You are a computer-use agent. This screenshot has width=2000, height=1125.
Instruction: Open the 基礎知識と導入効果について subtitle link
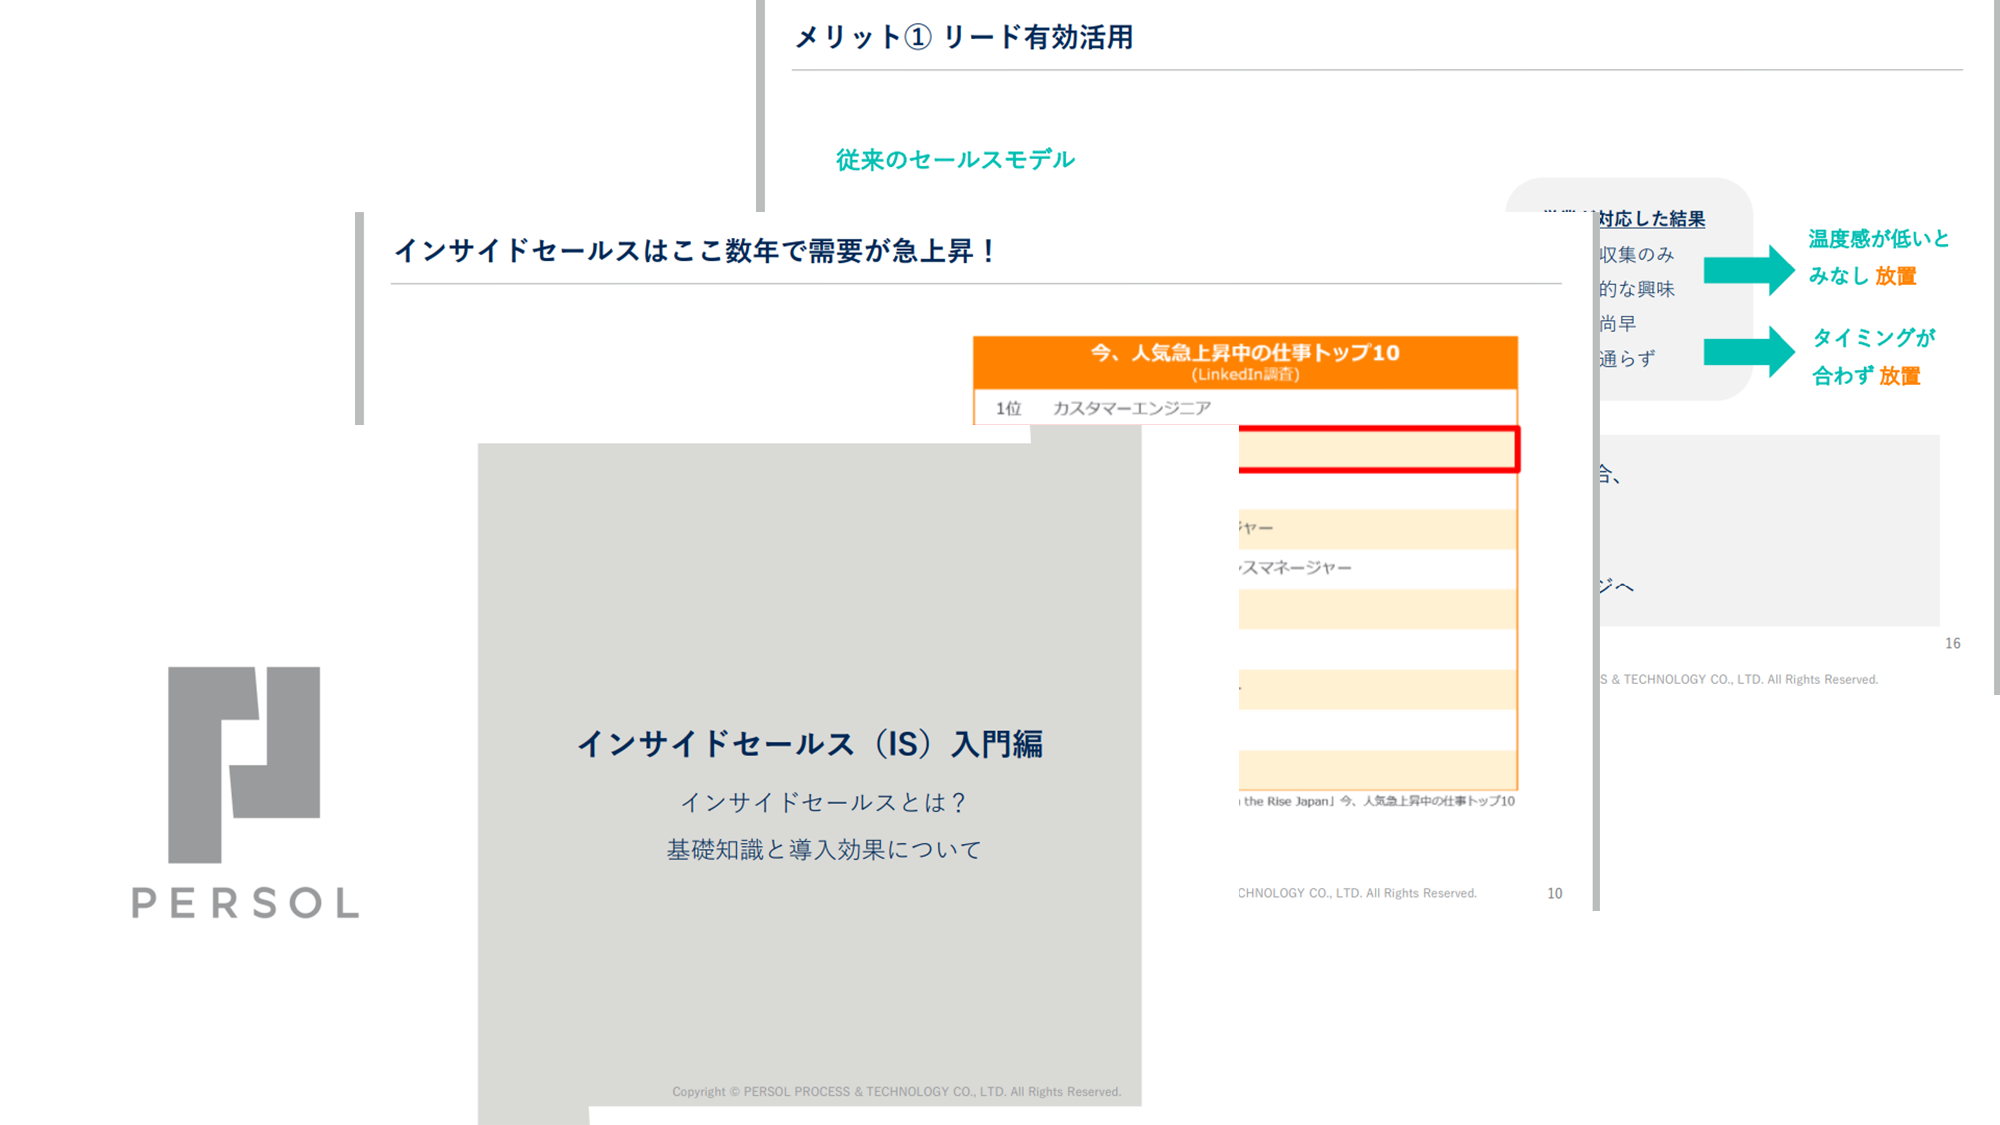(822, 848)
